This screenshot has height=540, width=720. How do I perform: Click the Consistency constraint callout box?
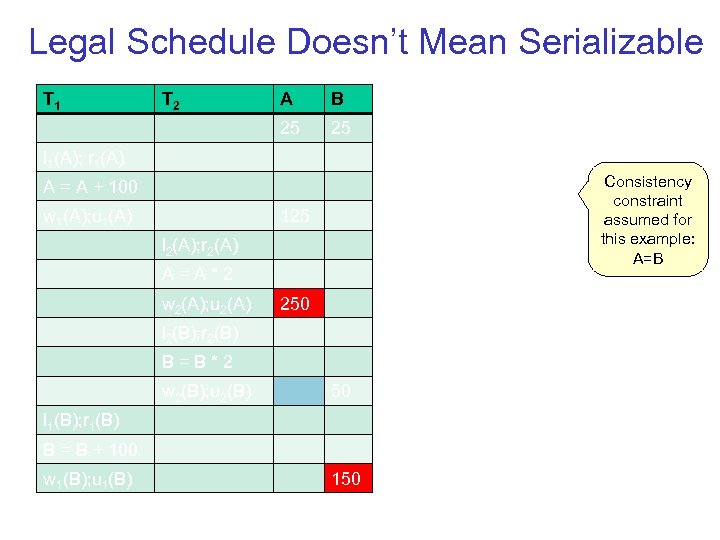coord(647,220)
